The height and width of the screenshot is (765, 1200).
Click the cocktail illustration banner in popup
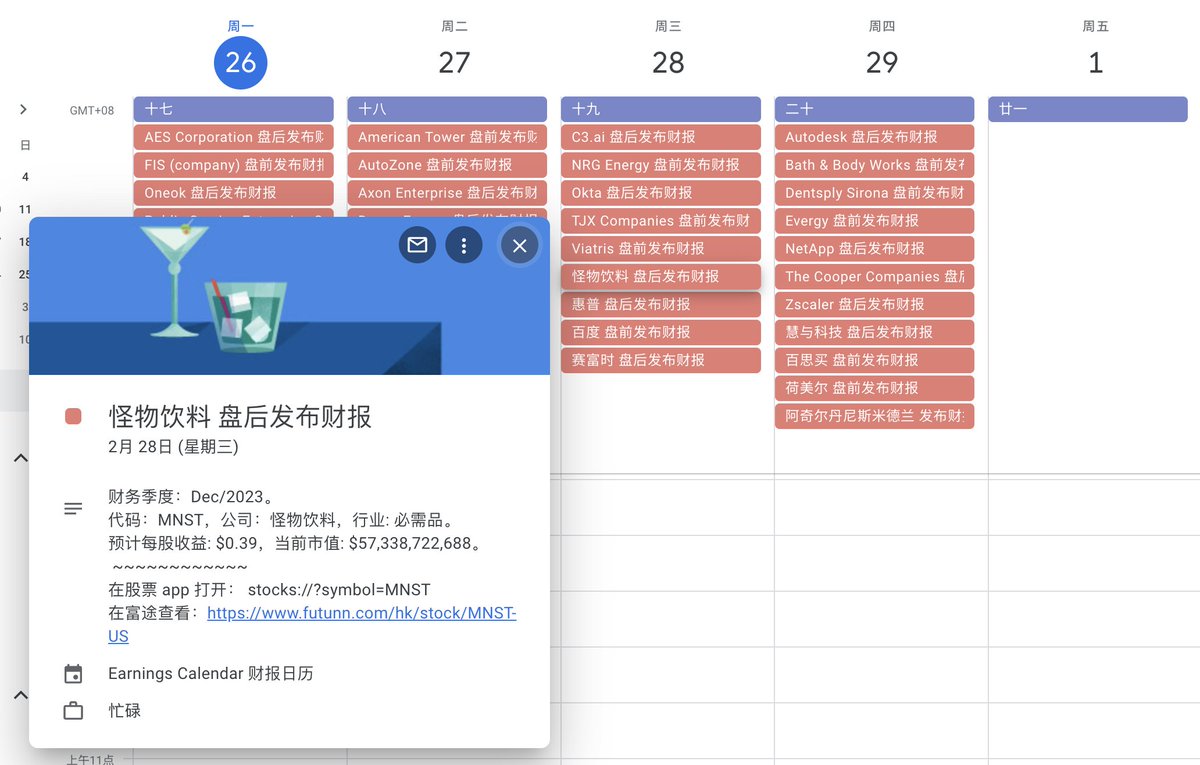pyautogui.click(x=290, y=296)
